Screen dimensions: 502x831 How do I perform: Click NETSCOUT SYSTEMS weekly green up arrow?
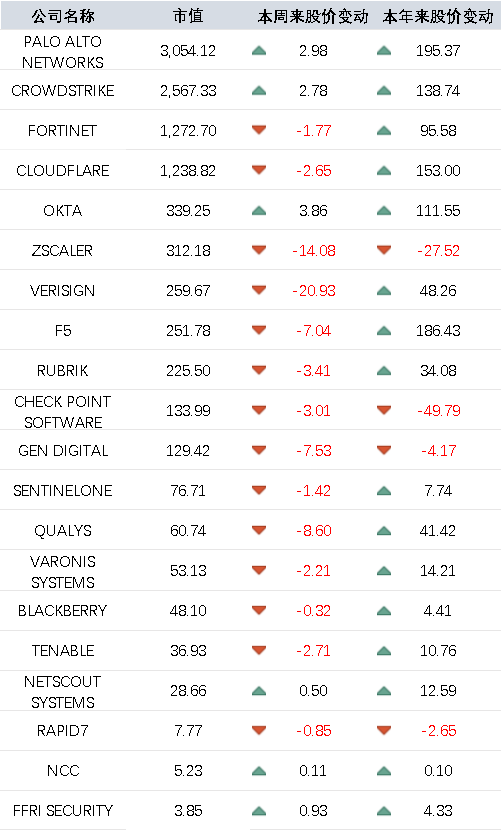tap(259, 691)
